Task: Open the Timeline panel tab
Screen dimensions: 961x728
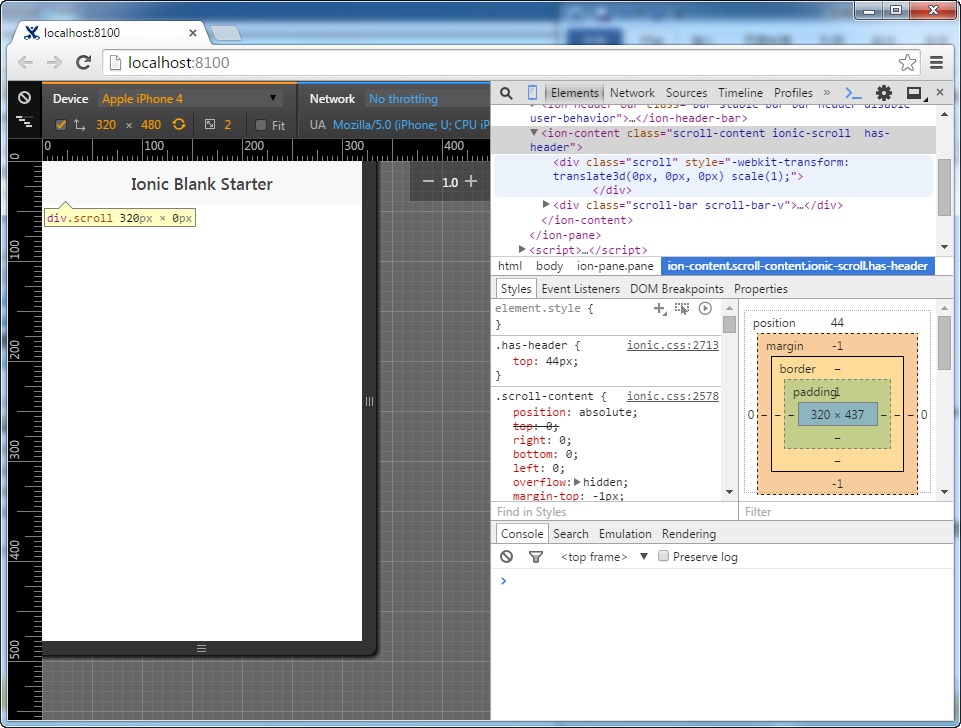Action: point(740,93)
